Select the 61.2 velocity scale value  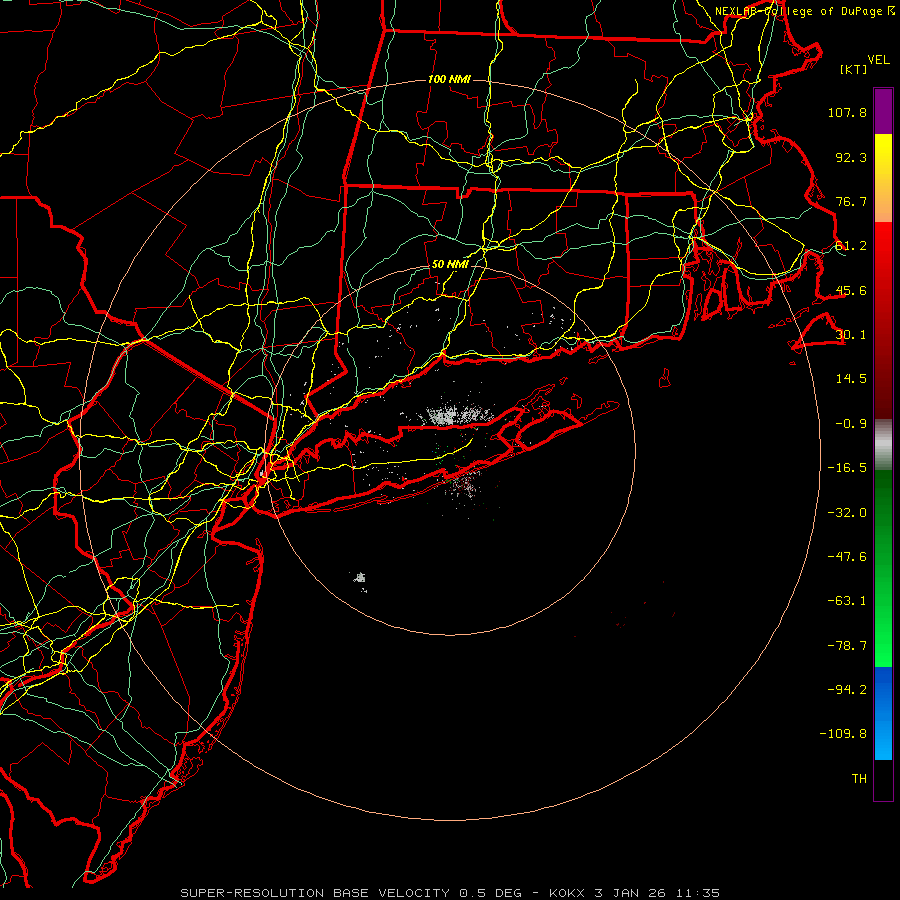coord(851,246)
